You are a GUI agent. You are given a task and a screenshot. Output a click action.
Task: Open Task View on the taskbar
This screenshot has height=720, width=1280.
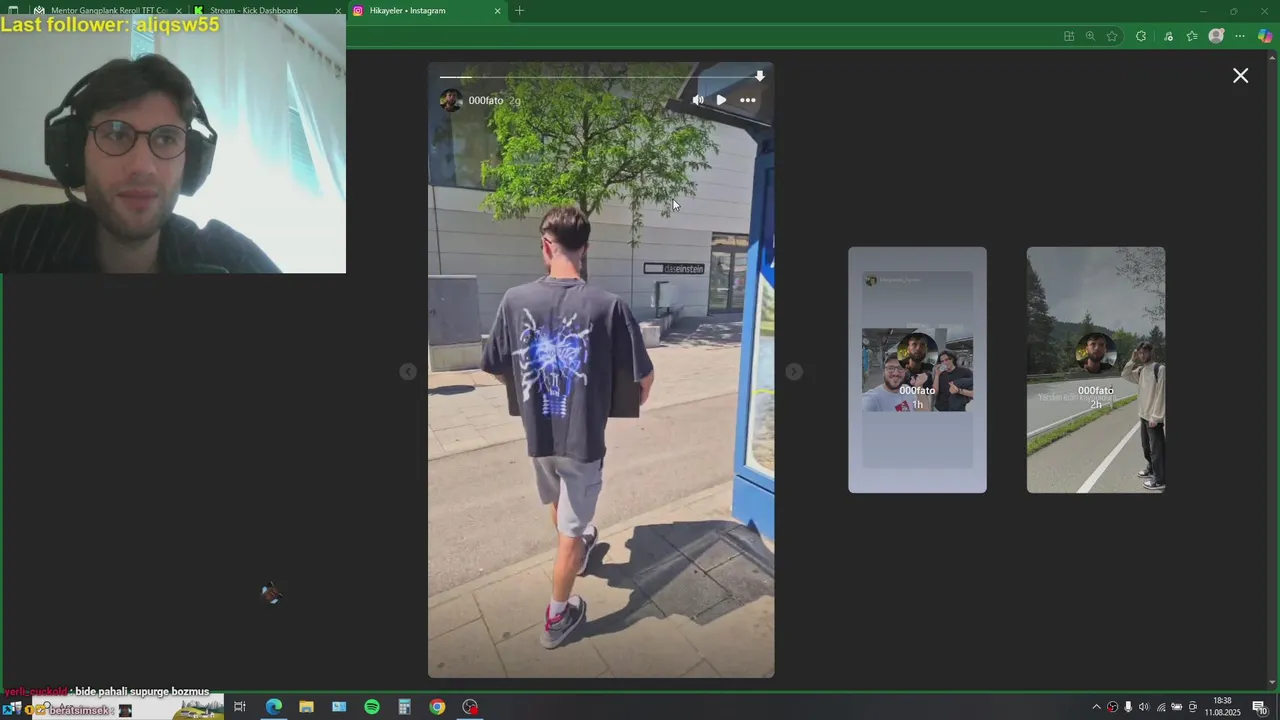[x=240, y=707]
